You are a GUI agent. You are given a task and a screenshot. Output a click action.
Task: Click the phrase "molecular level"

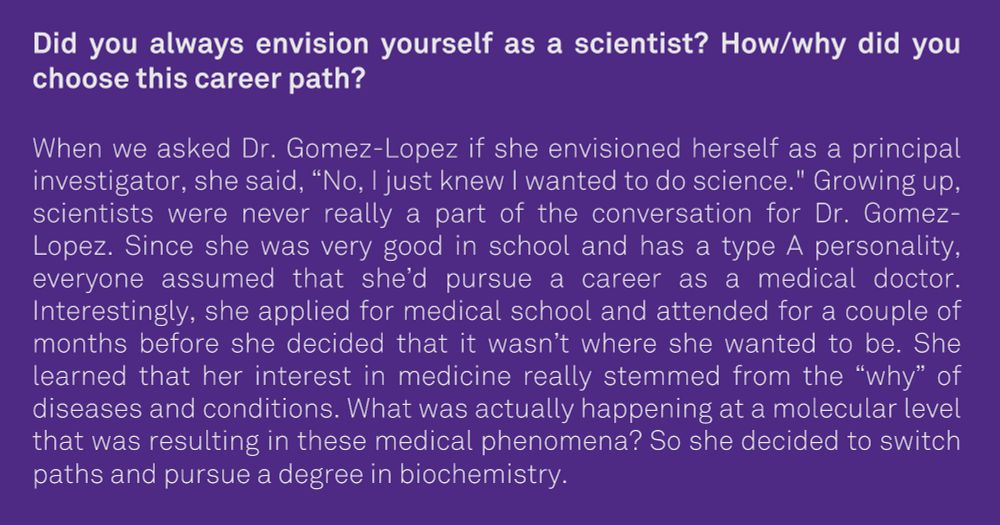pos(867,409)
